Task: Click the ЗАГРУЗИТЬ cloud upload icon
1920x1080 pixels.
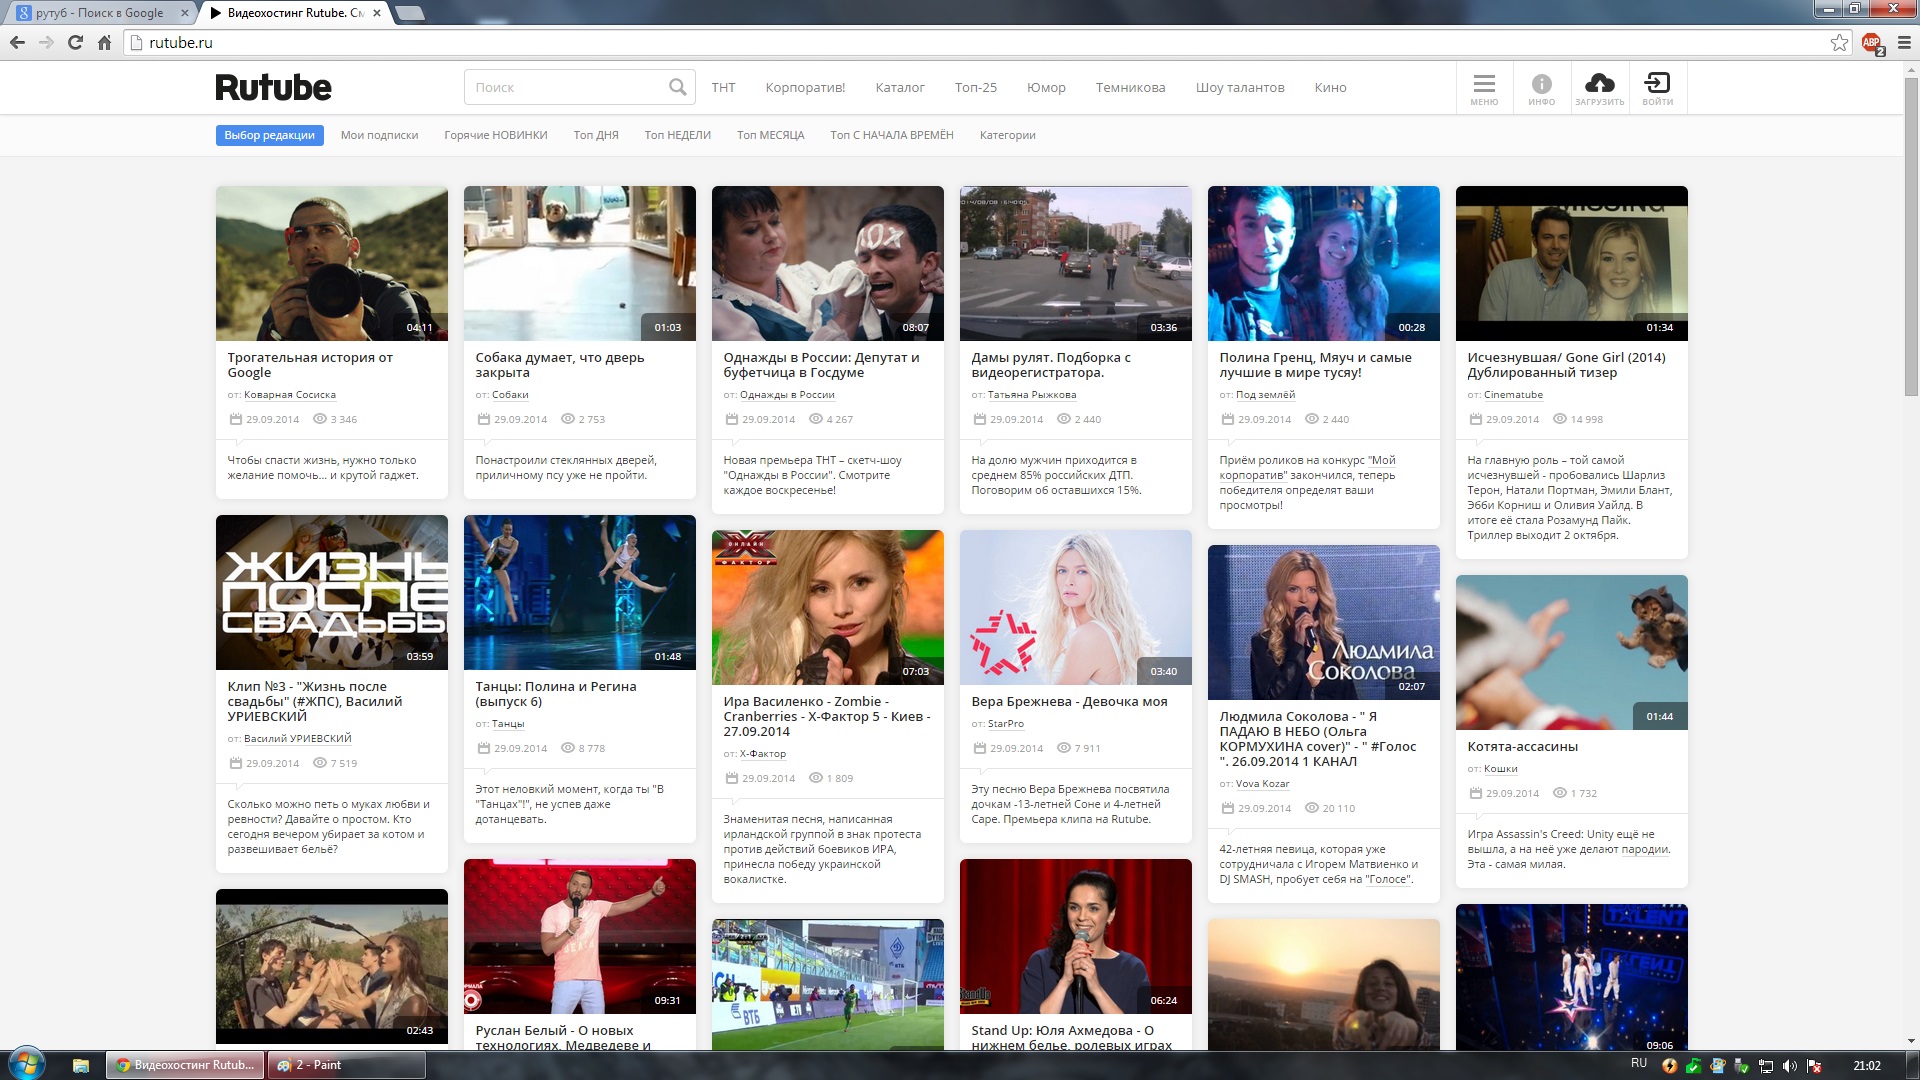Action: pyautogui.click(x=1599, y=88)
